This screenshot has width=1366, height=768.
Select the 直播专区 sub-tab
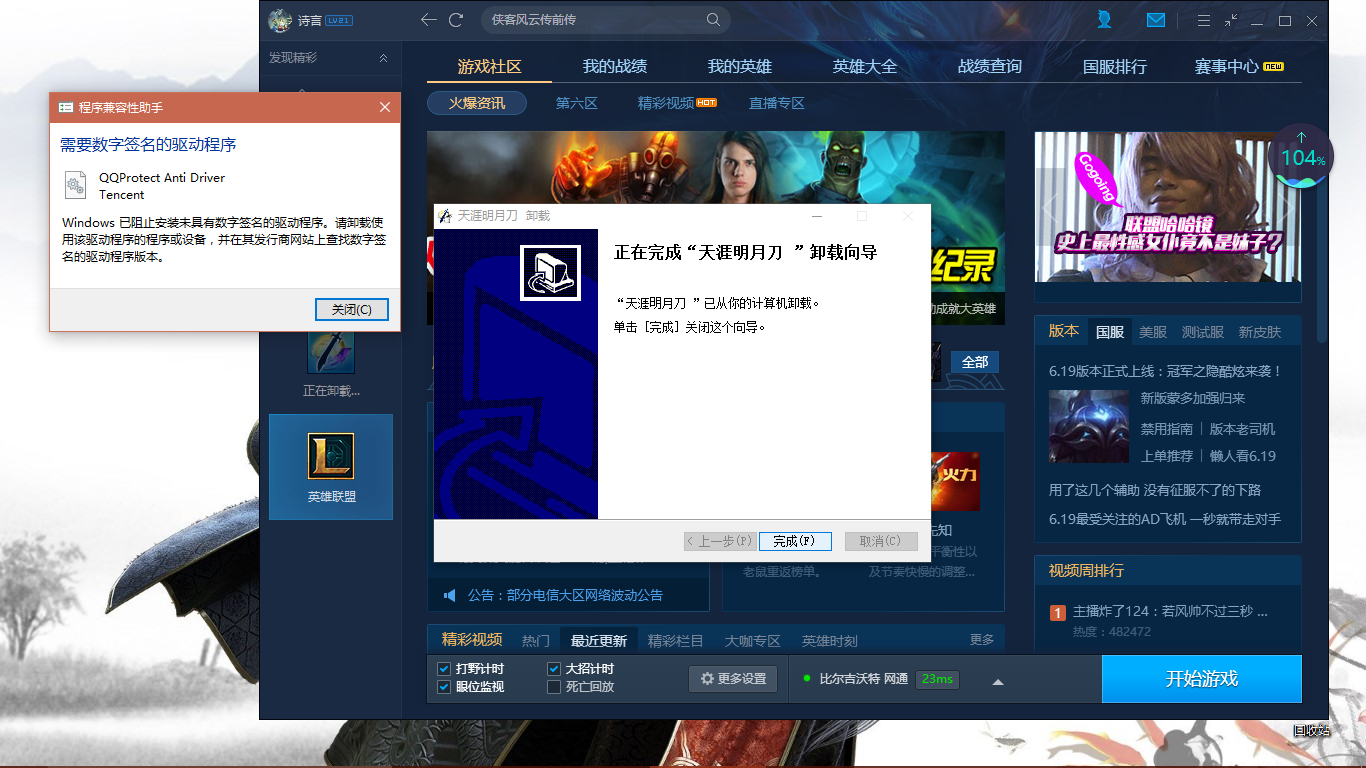(777, 103)
